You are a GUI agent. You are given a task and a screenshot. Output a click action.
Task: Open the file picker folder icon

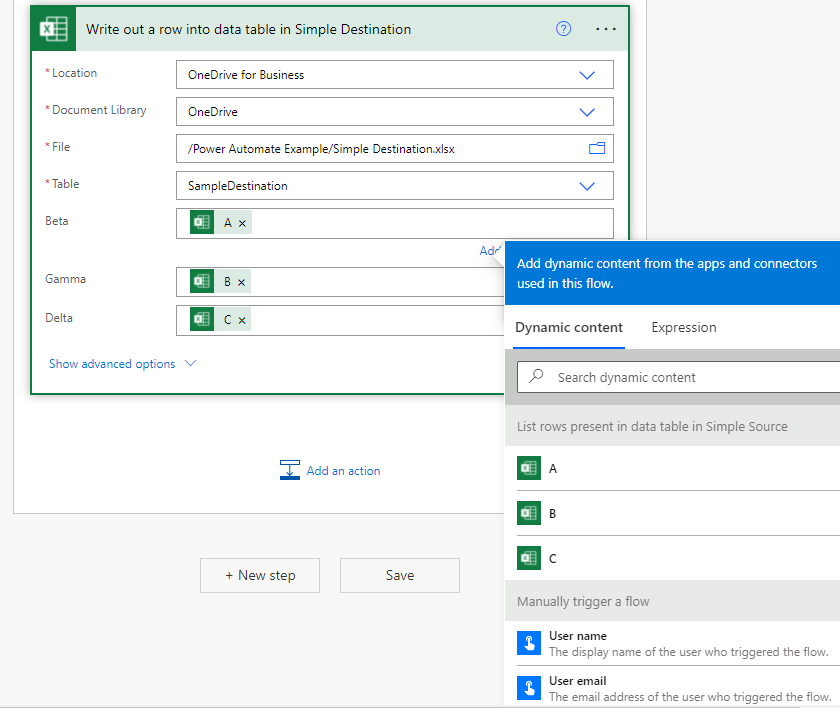pyautogui.click(x=597, y=148)
